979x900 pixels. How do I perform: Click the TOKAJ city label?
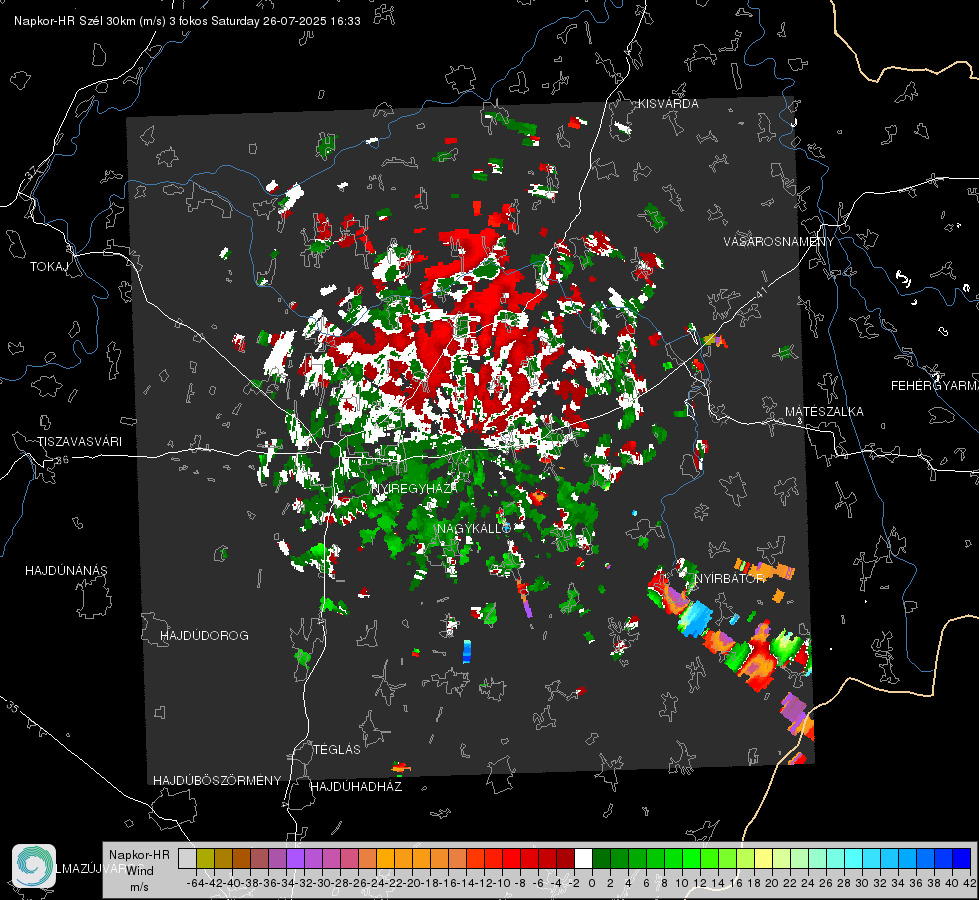(x=49, y=267)
